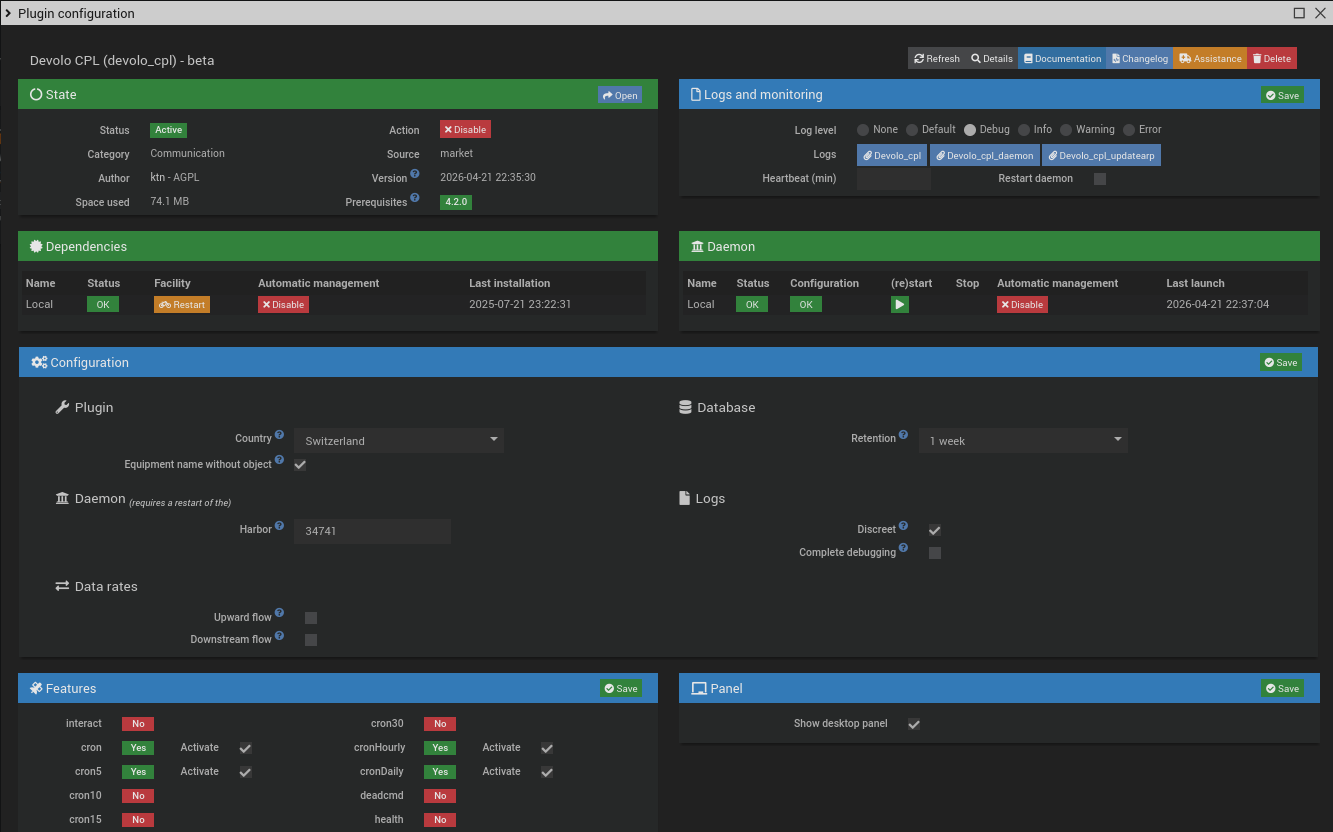The height and width of the screenshot is (832, 1333).
Task: Select the Info log level
Action: (x=1024, y=130)
